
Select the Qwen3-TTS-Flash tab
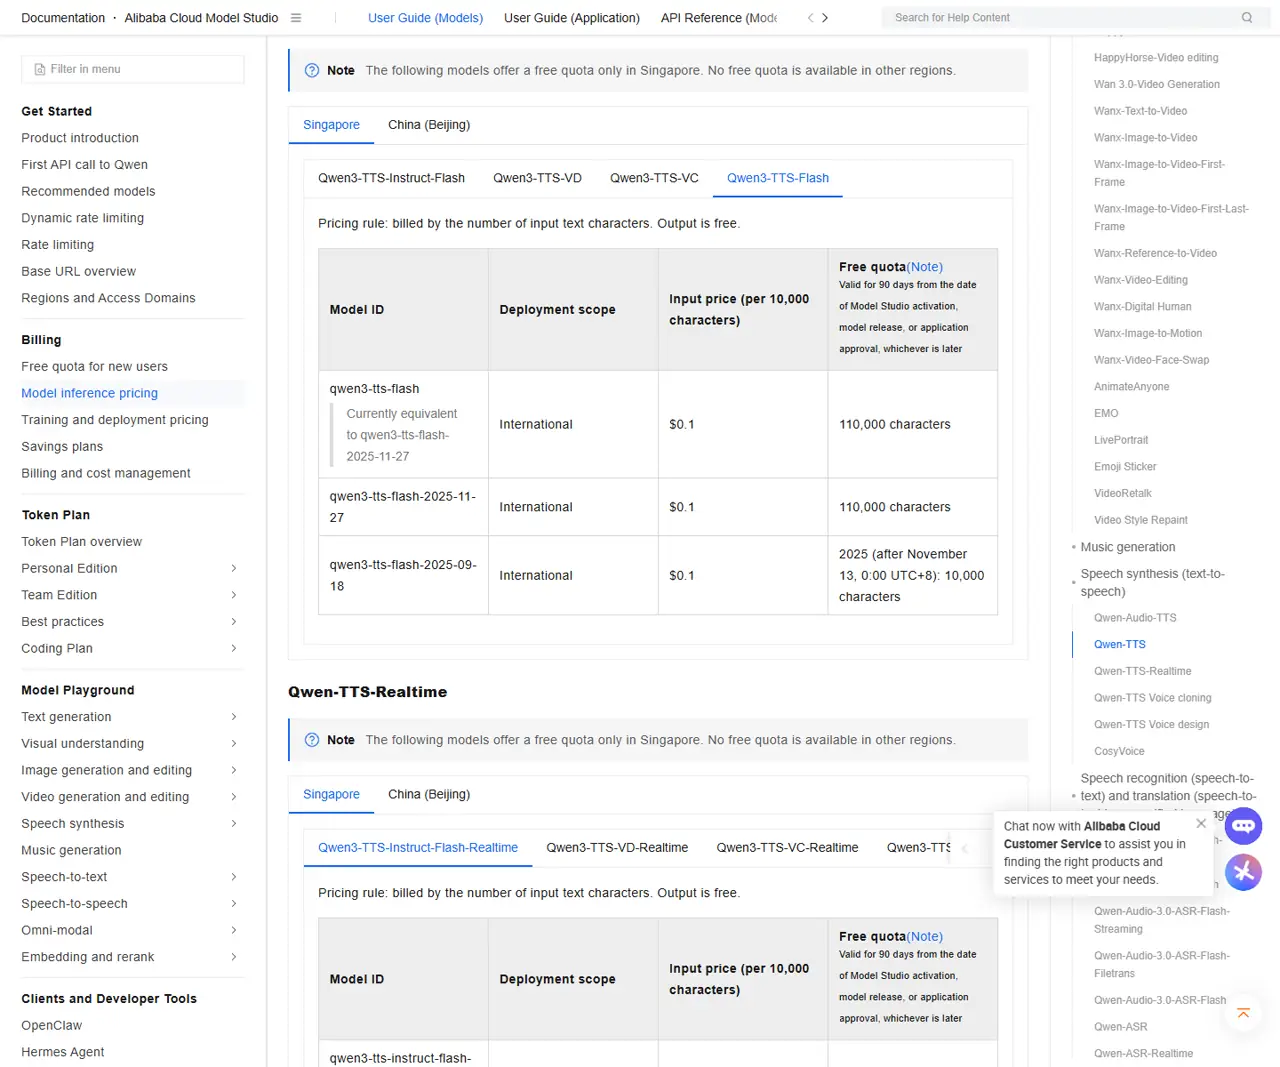778,178
